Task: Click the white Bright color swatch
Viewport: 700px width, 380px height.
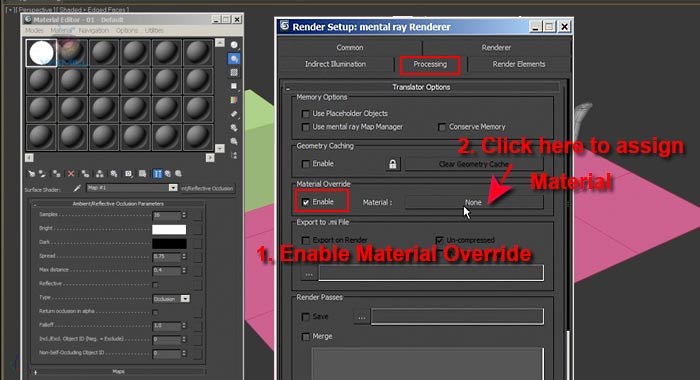Action: (x=169, y=229)
